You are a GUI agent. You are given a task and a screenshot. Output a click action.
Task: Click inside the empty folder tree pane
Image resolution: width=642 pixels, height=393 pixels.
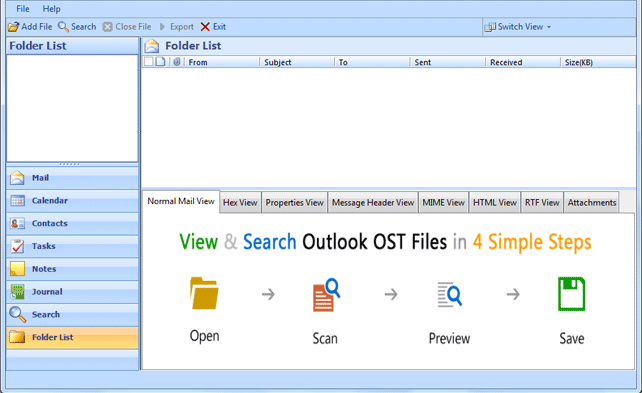(72, 108)
